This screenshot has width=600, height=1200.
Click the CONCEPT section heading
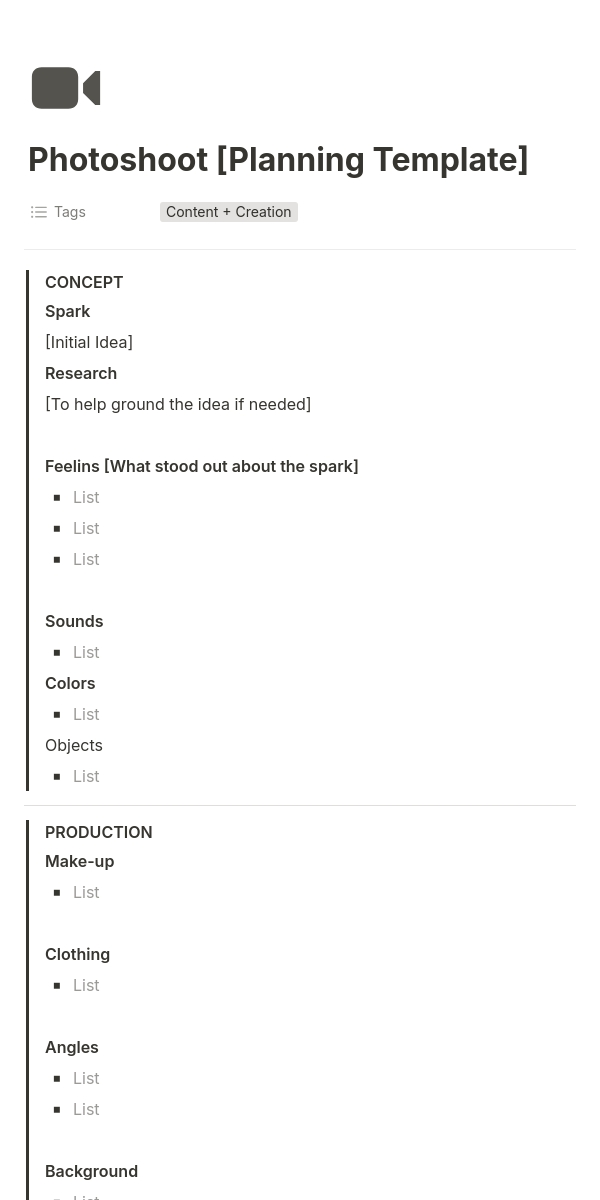click(x=84, y=282)
